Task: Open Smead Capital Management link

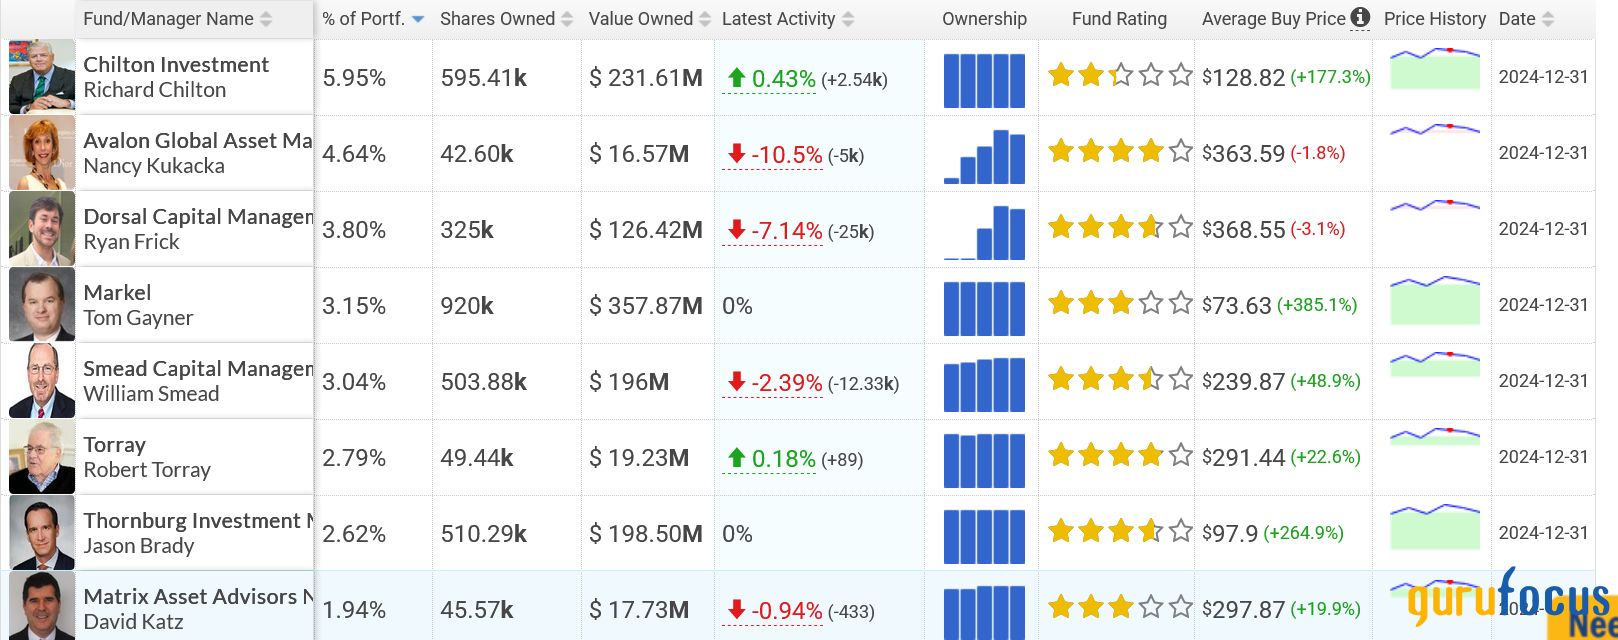Action: 198,368
